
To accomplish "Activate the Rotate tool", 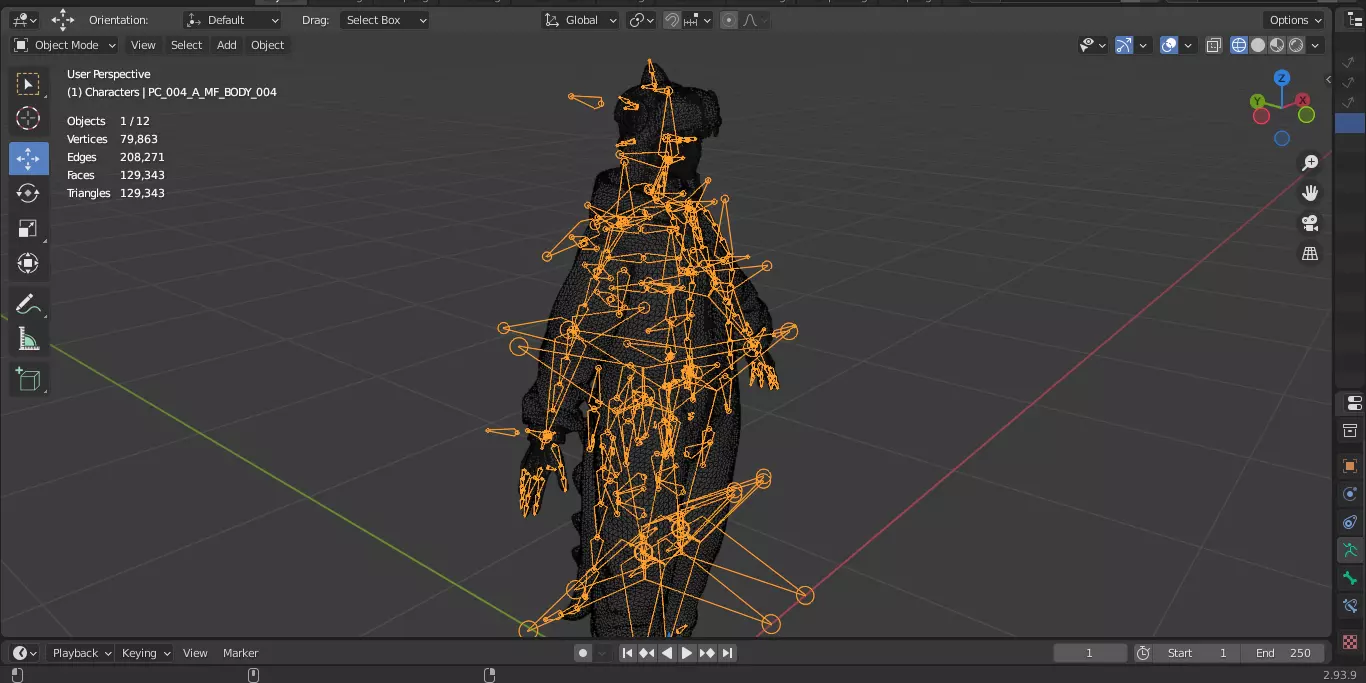I will (29, 193).
